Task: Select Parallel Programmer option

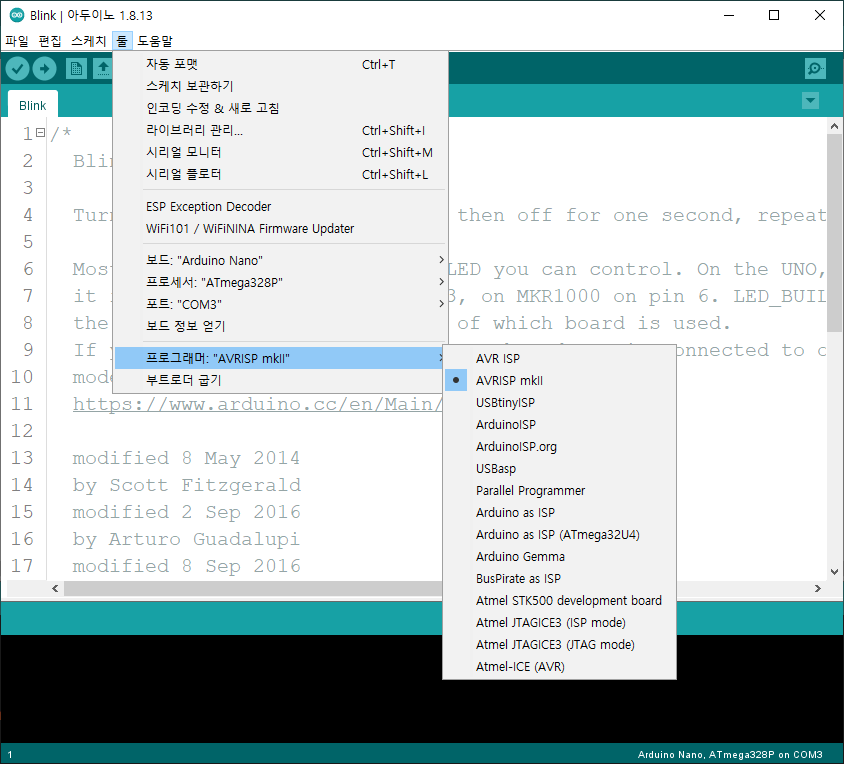Action: pos(559,491)
